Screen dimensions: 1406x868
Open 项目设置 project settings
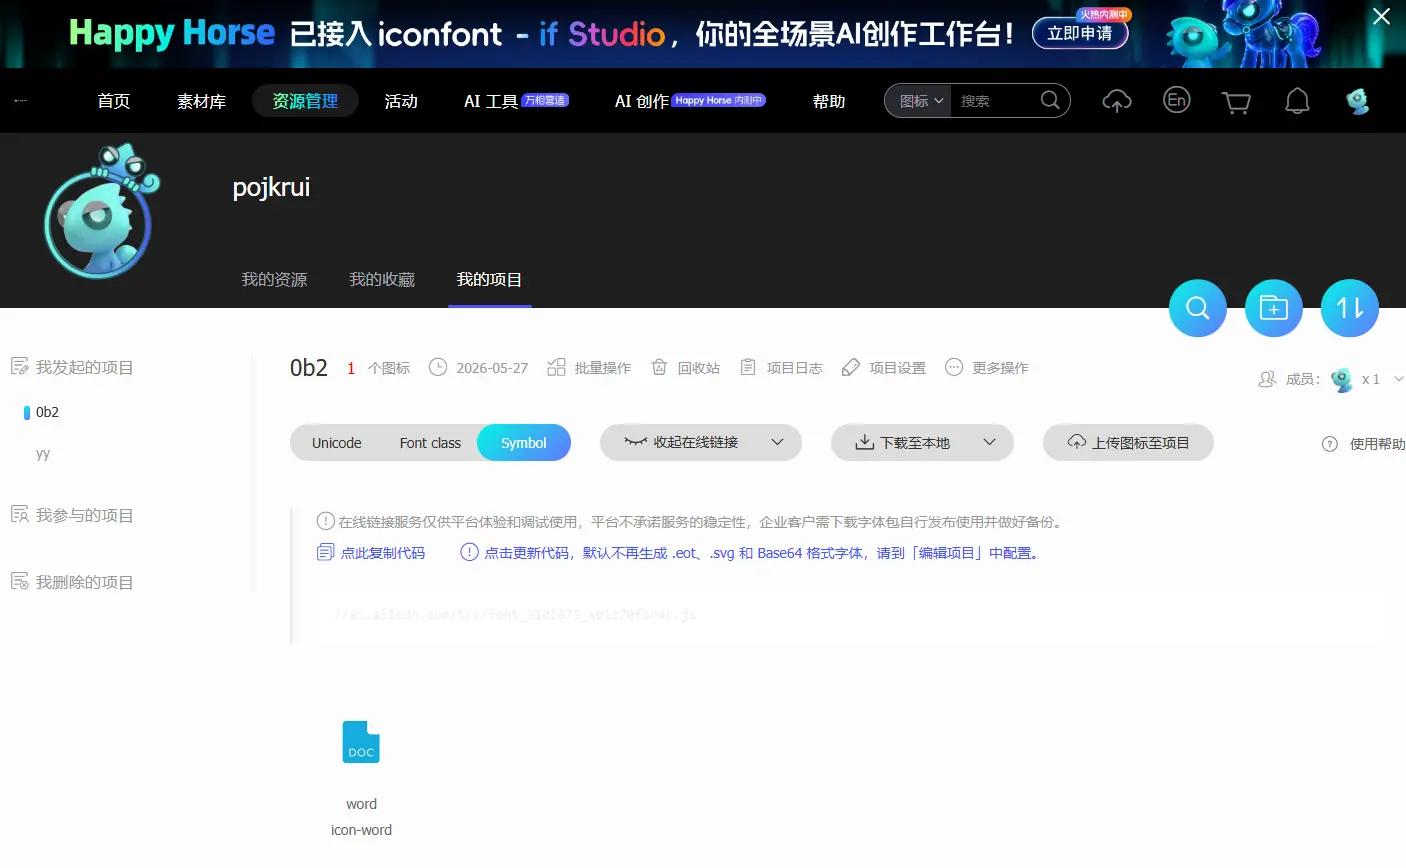pos(884,368)
